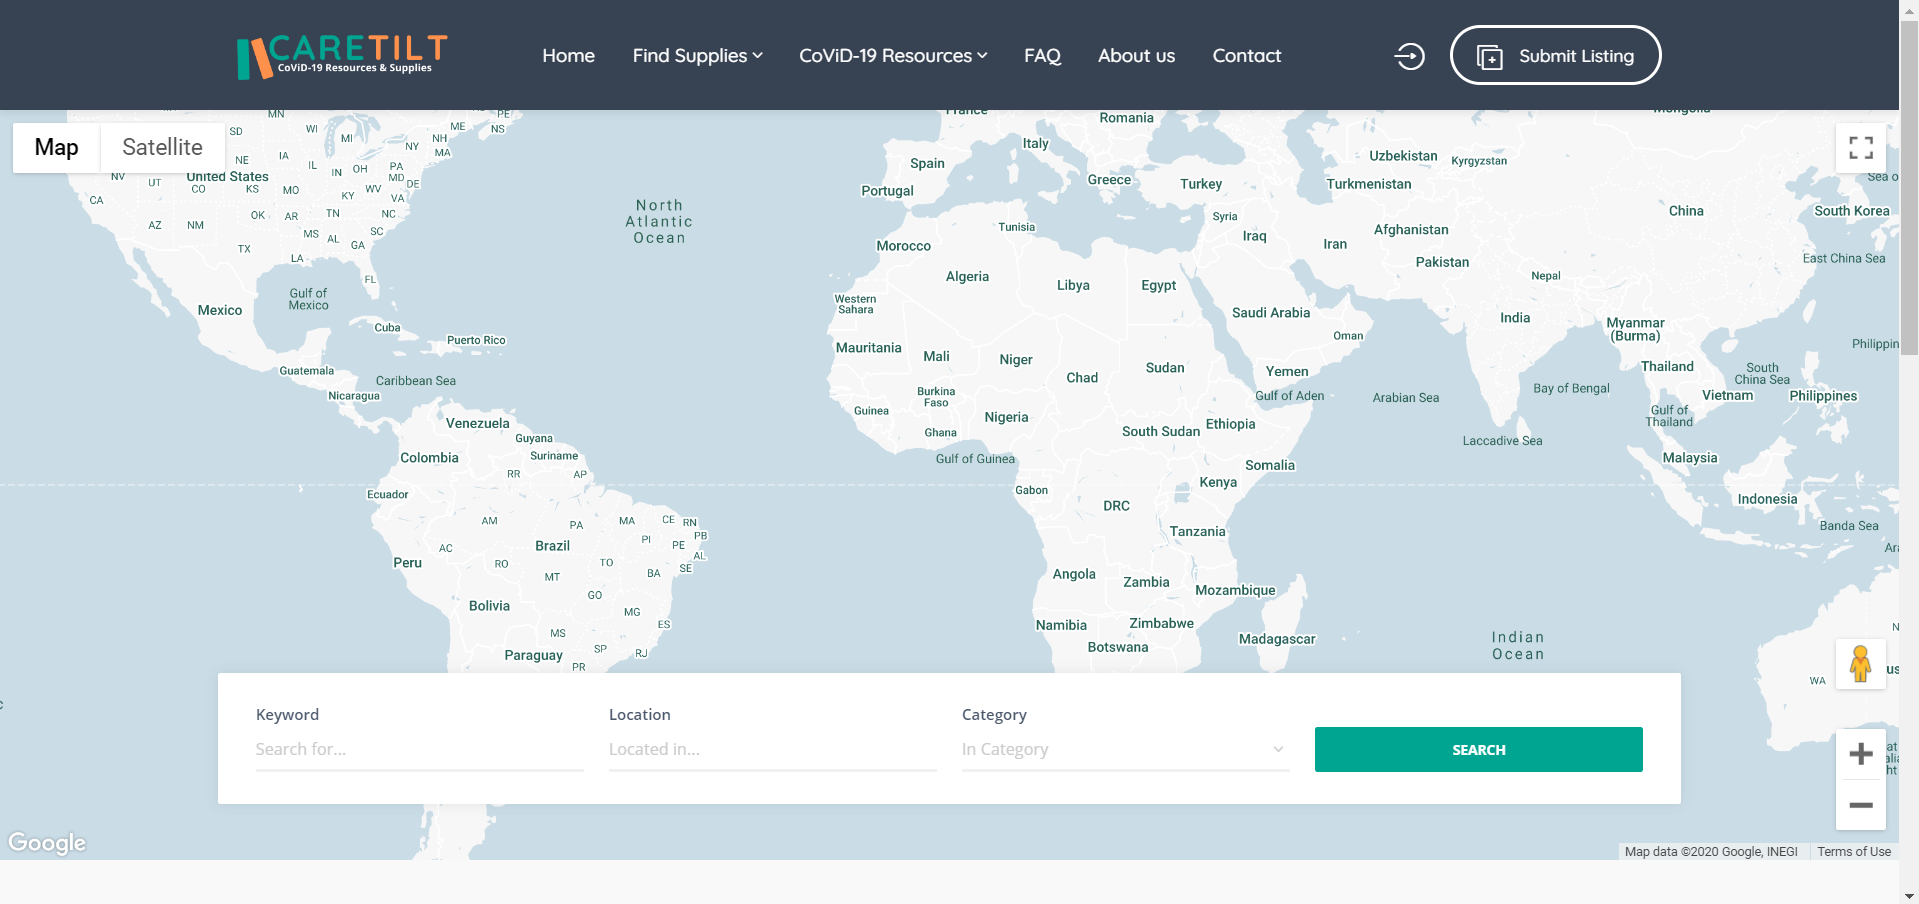
Task: Open the FAQ page
Action: tap(1042, 56)
